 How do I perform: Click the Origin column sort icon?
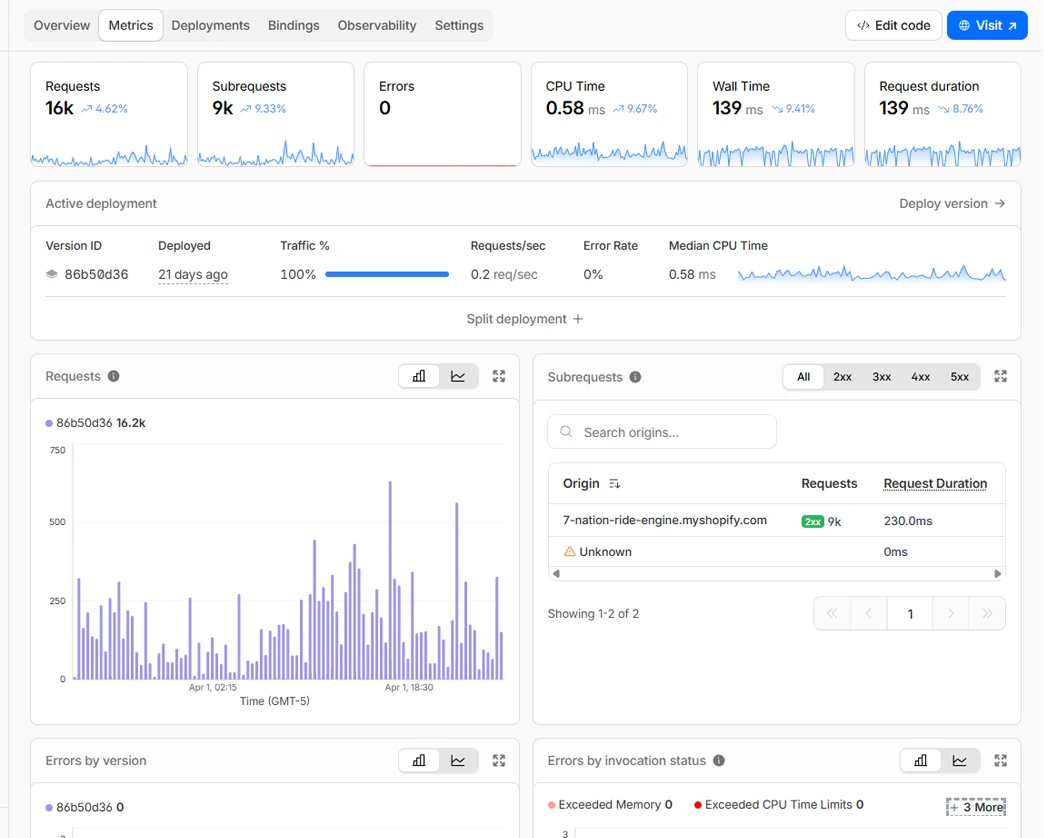614,484
